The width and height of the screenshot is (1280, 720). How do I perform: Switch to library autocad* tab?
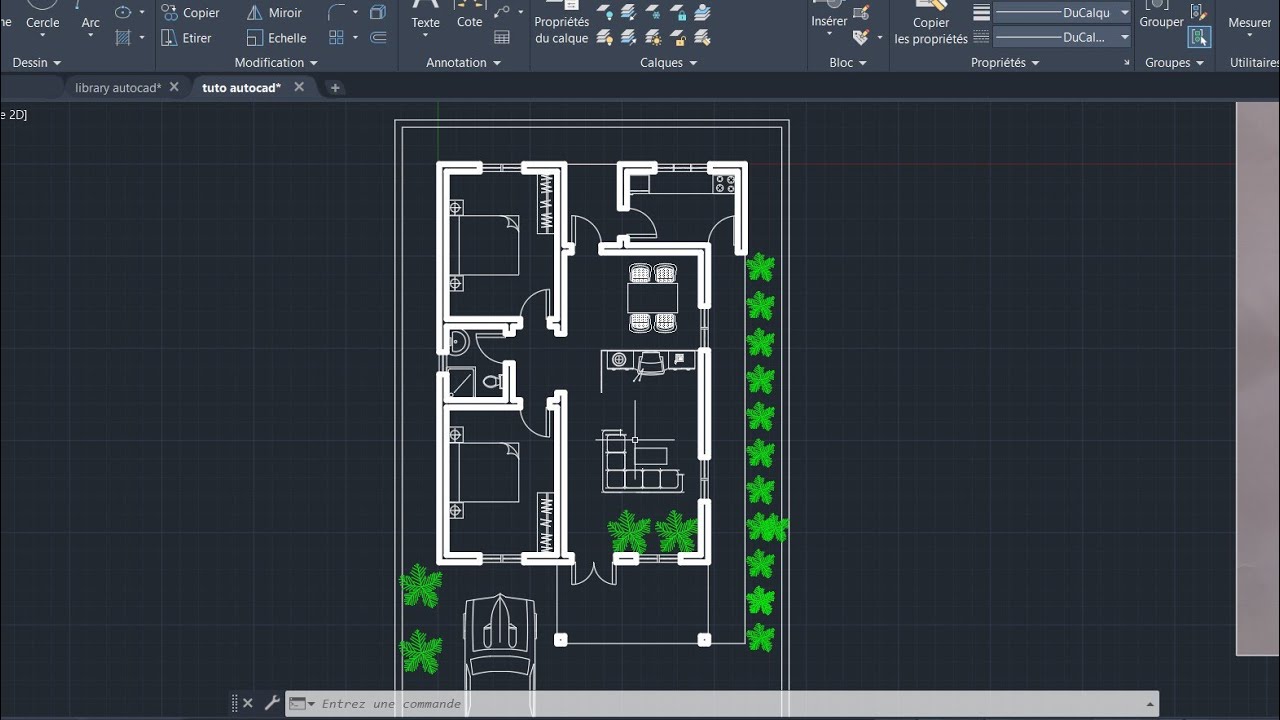pos(118,88)
